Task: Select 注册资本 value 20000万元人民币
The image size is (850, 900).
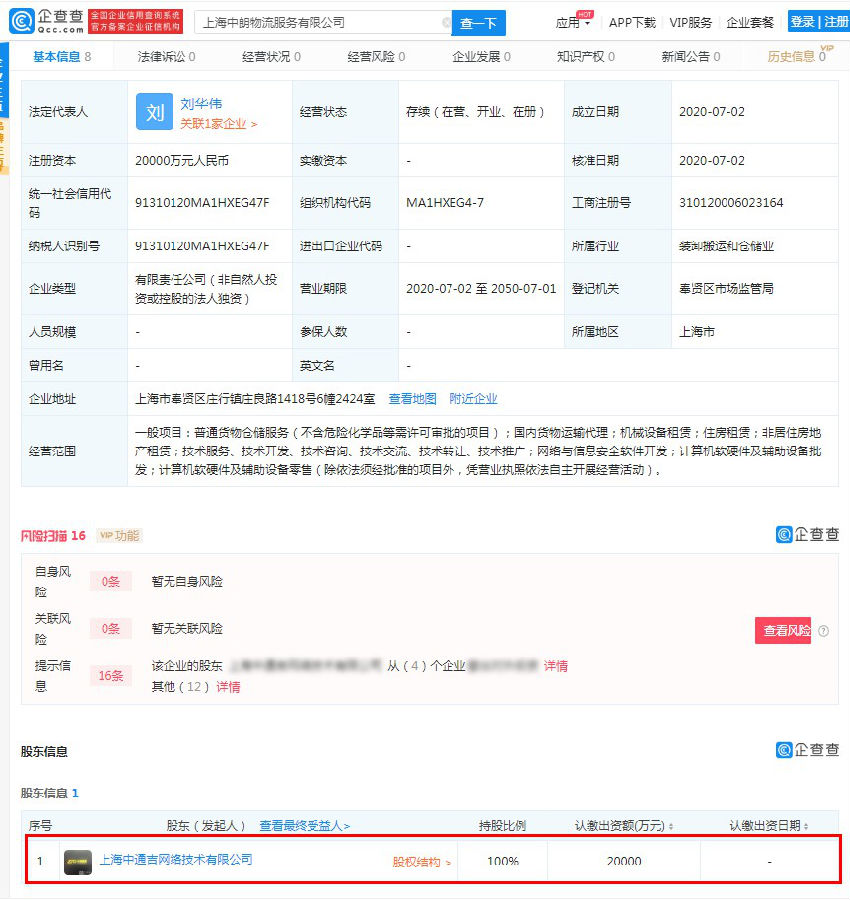Action: click(x=182, y=161)
